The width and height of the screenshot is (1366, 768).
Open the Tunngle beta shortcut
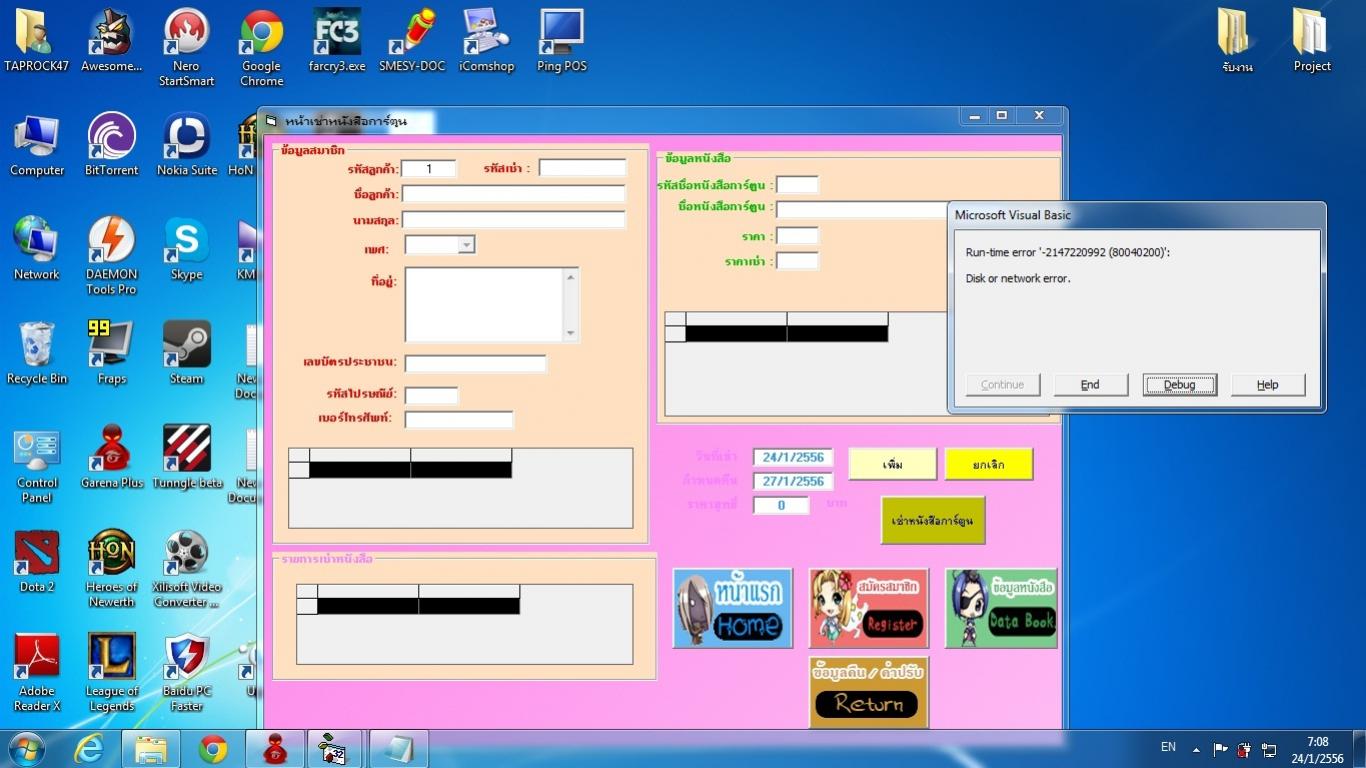(x=186, y=457)
